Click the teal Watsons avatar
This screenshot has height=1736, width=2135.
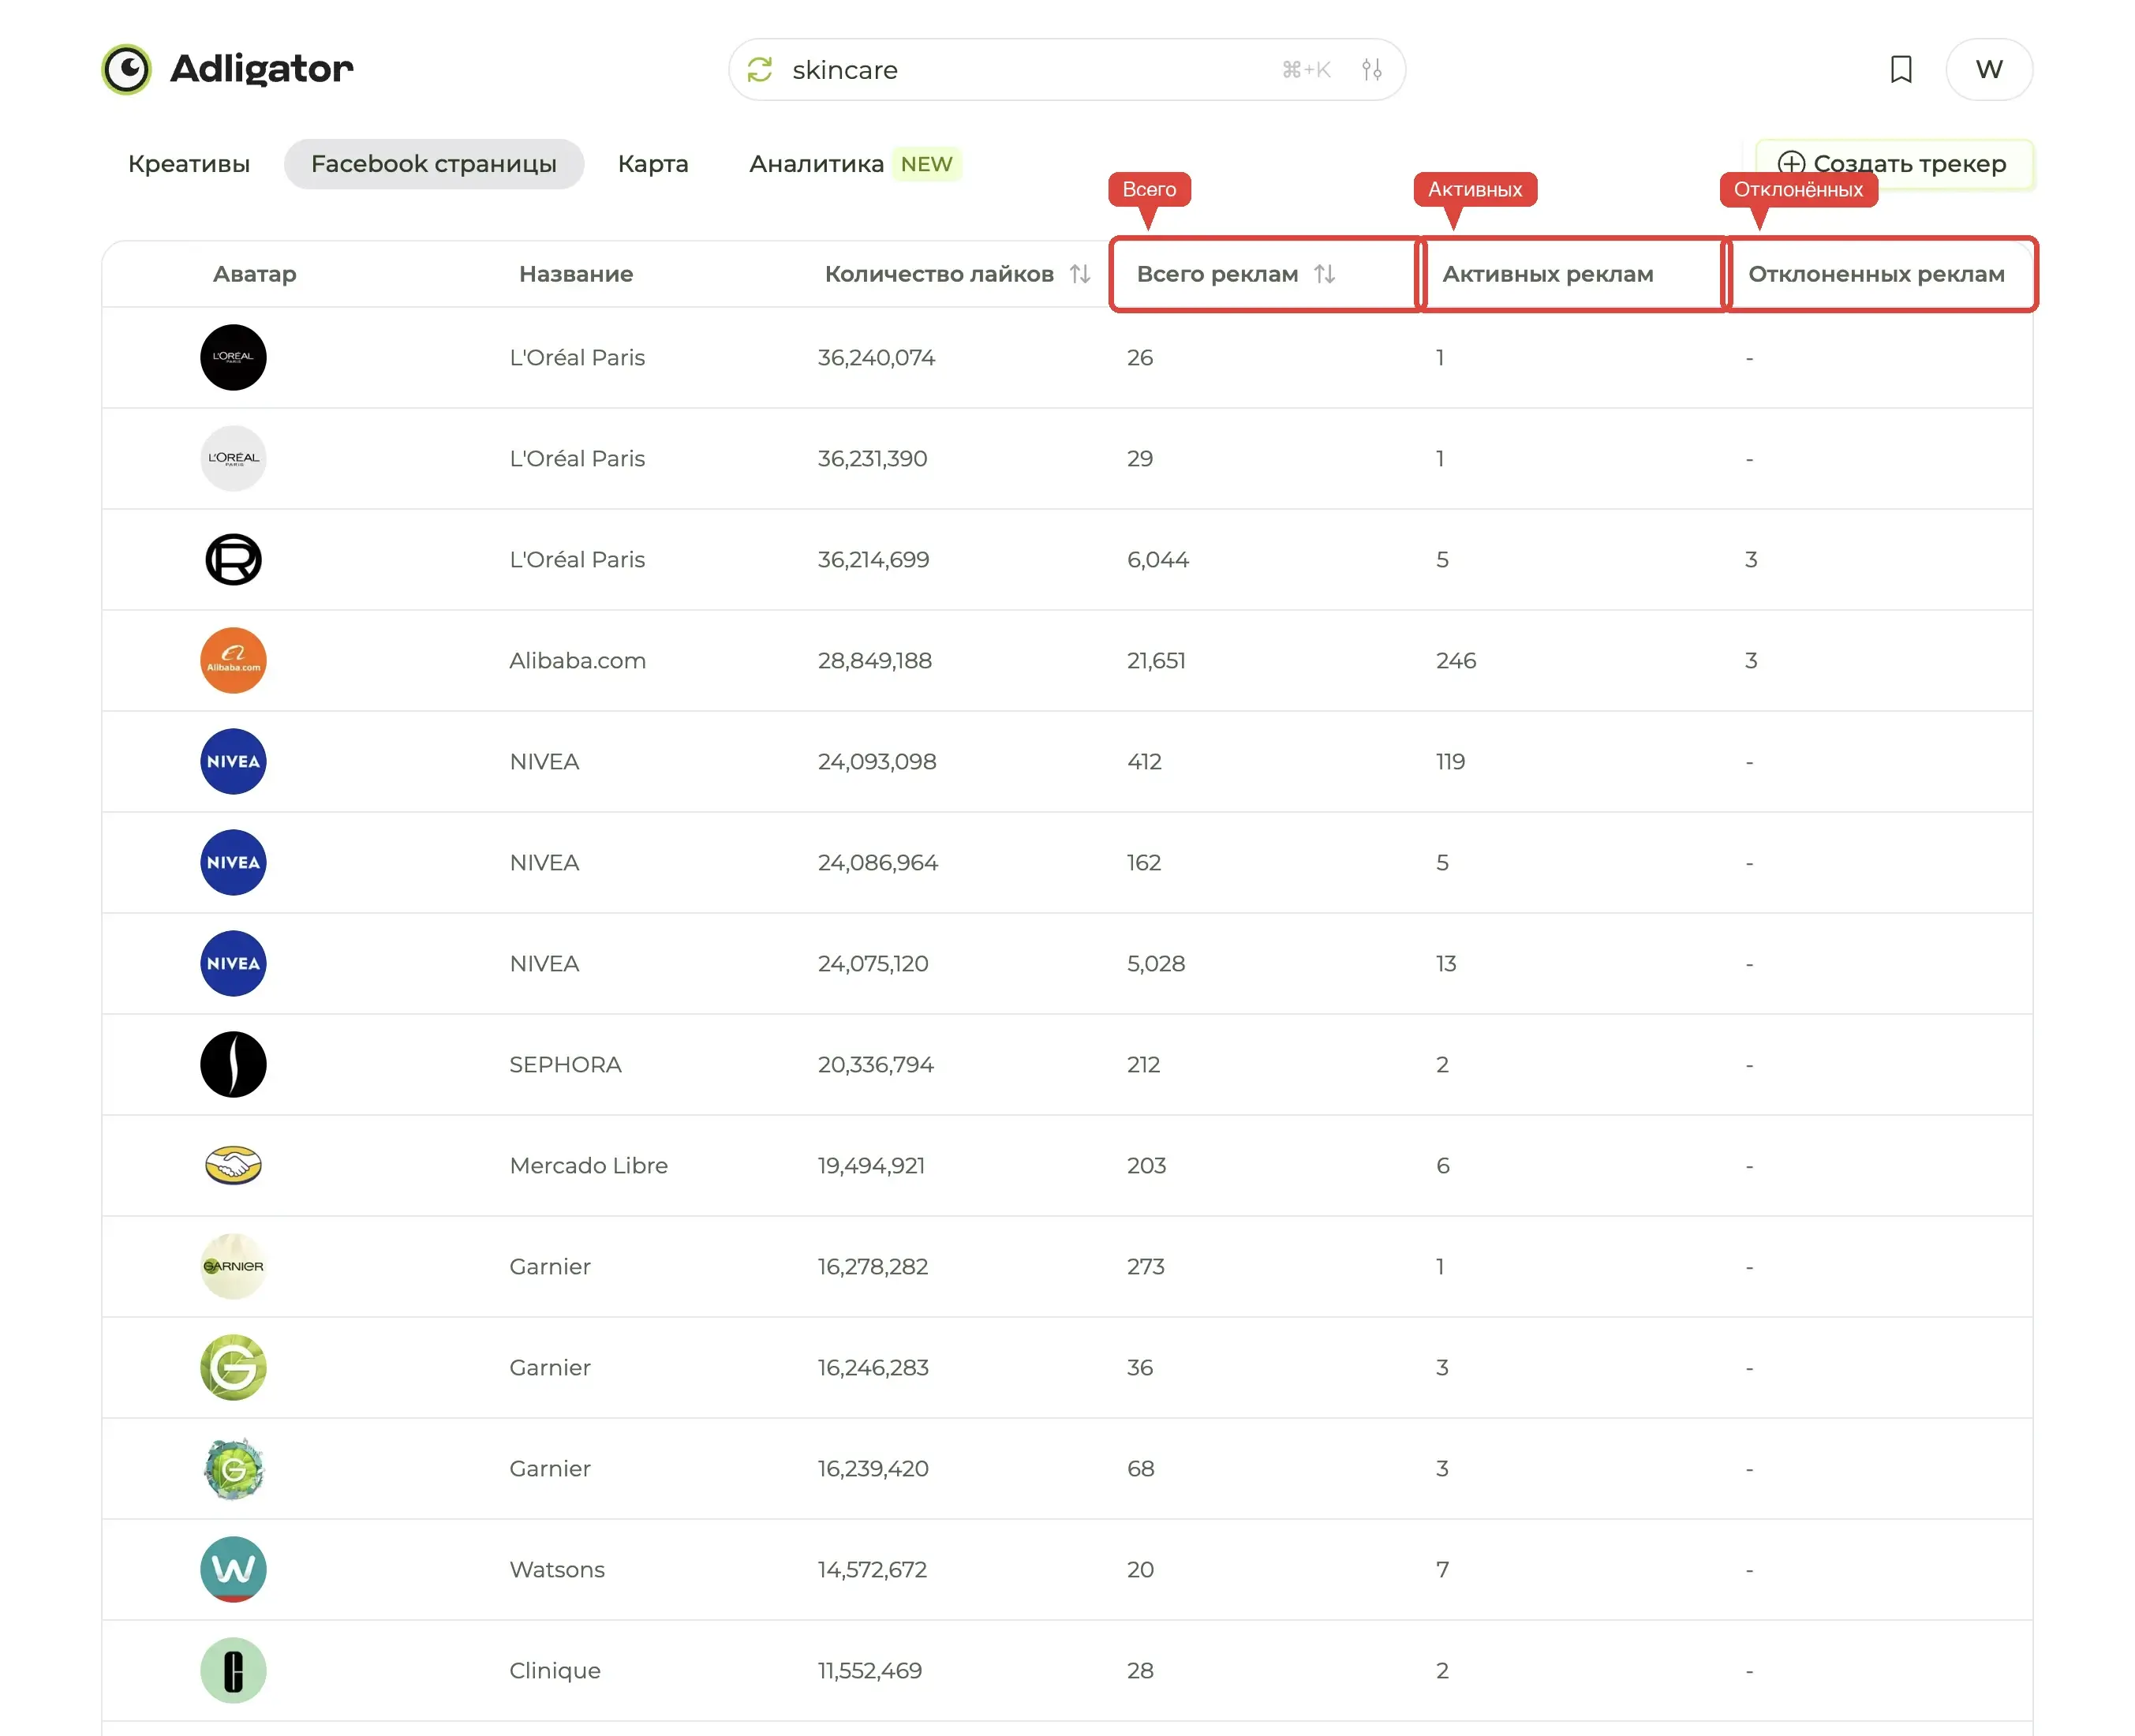233,1569
